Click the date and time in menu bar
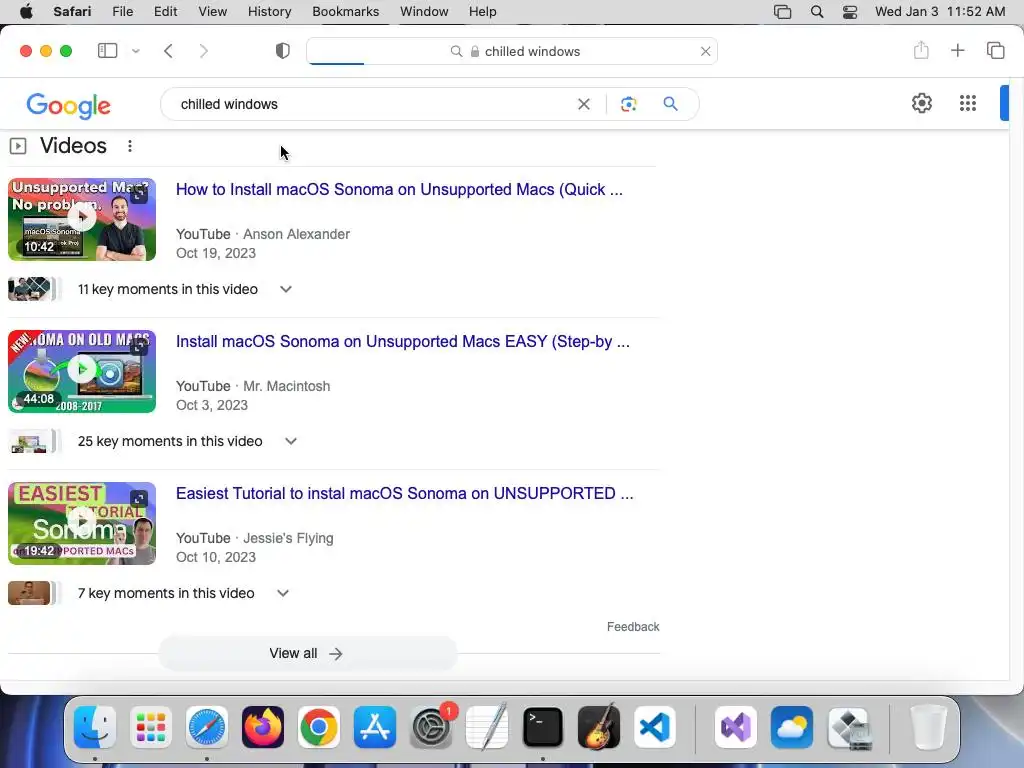This screenshot has height=768, width=1024. 940,12
